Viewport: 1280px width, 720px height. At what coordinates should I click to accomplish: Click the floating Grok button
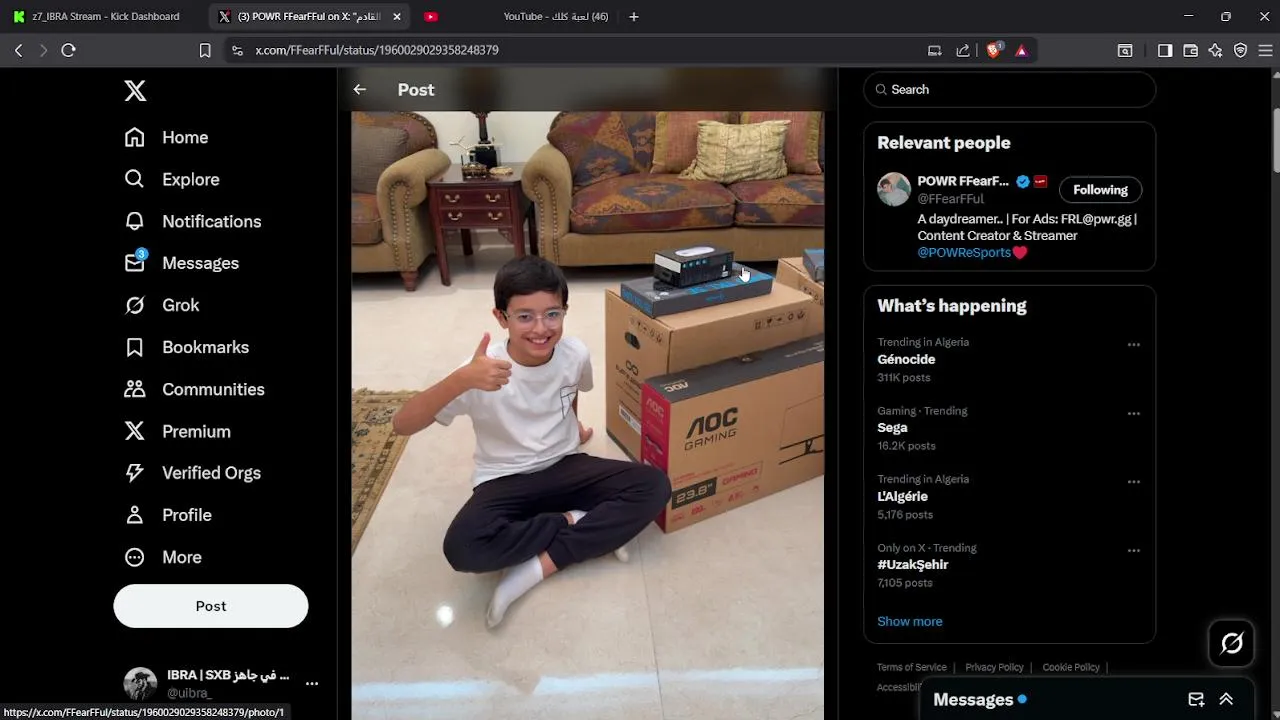tap(1232, 643)
